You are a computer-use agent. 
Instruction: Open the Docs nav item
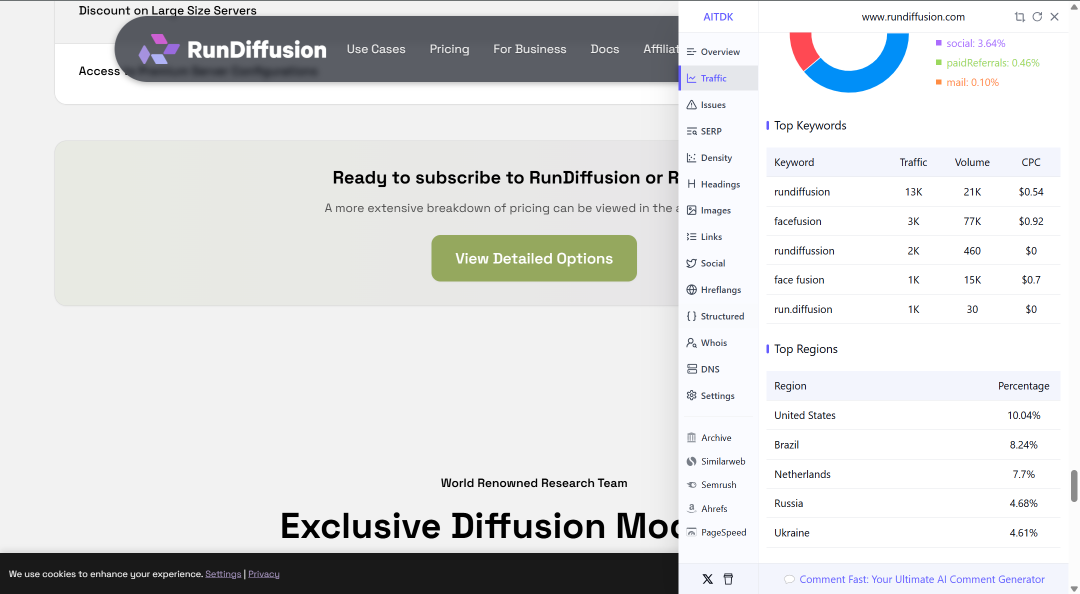(605, 49)
